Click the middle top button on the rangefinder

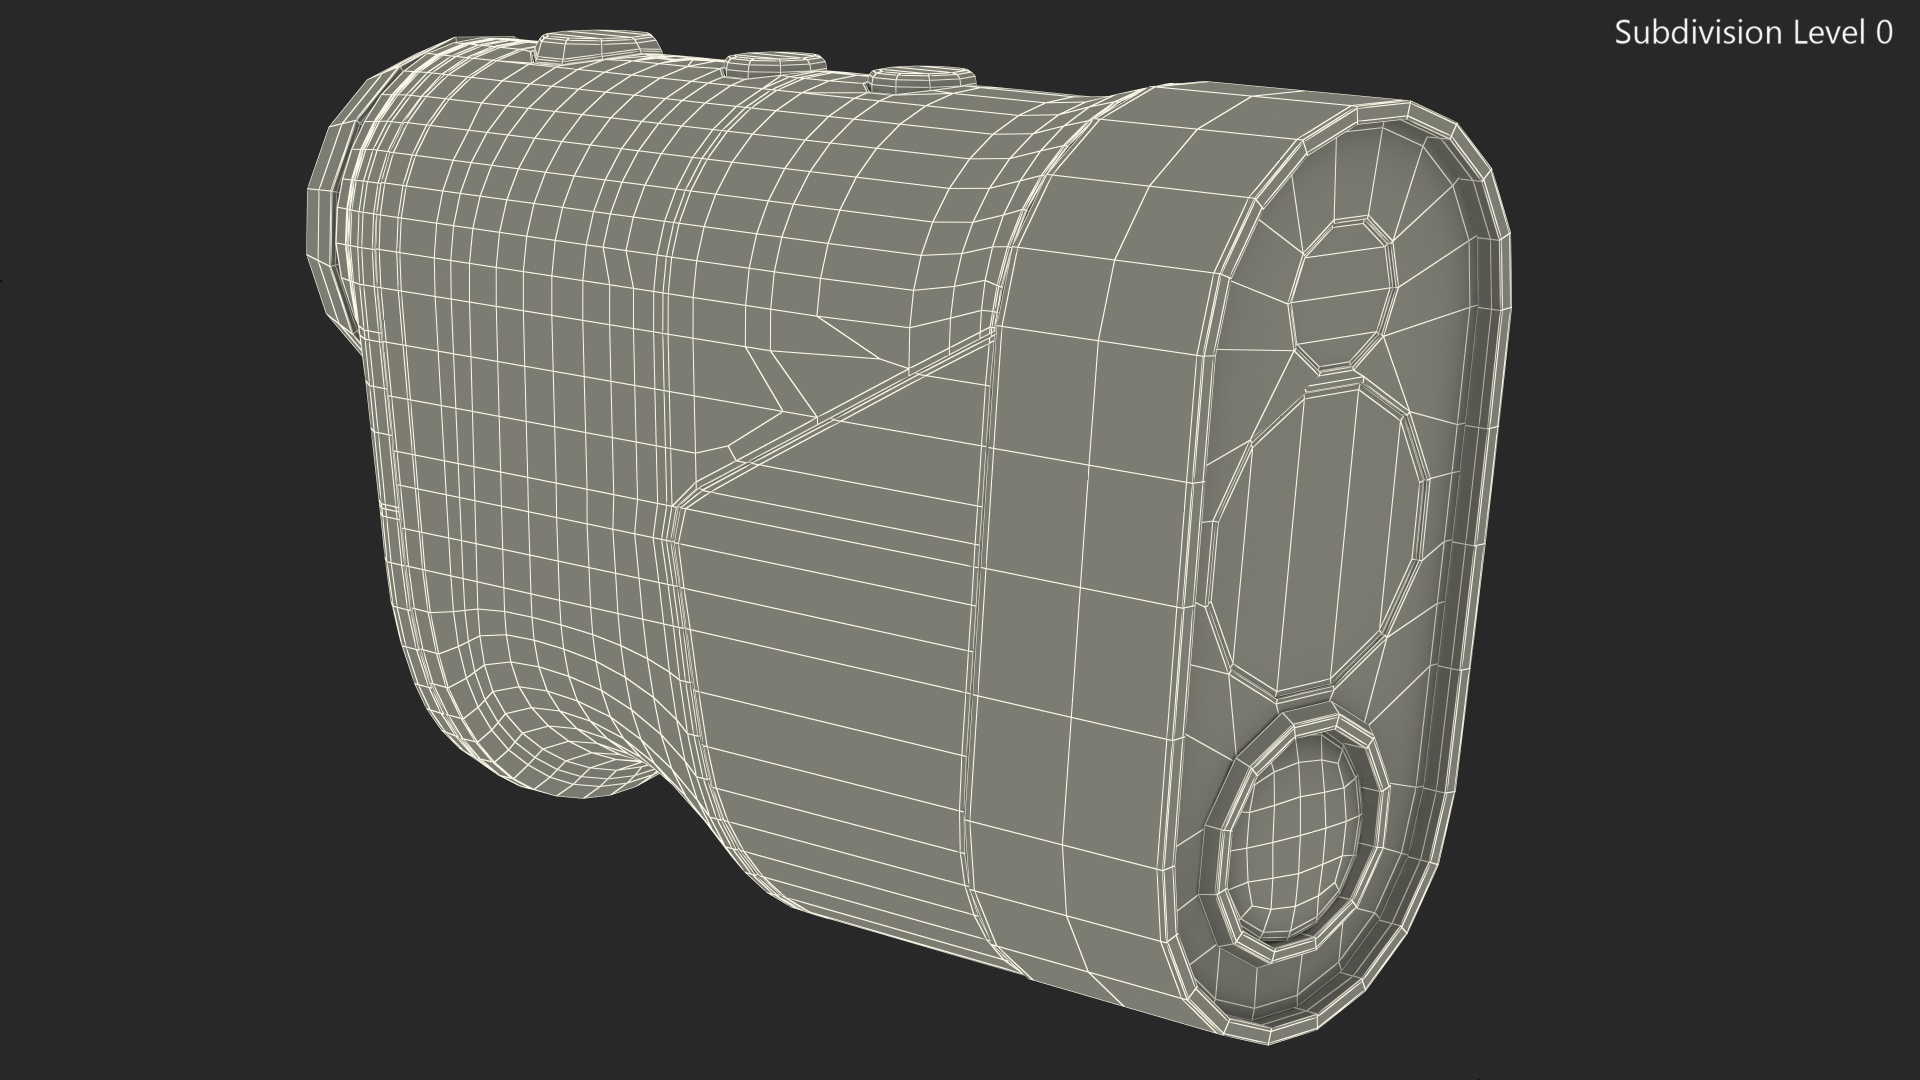tap(775, 65)
